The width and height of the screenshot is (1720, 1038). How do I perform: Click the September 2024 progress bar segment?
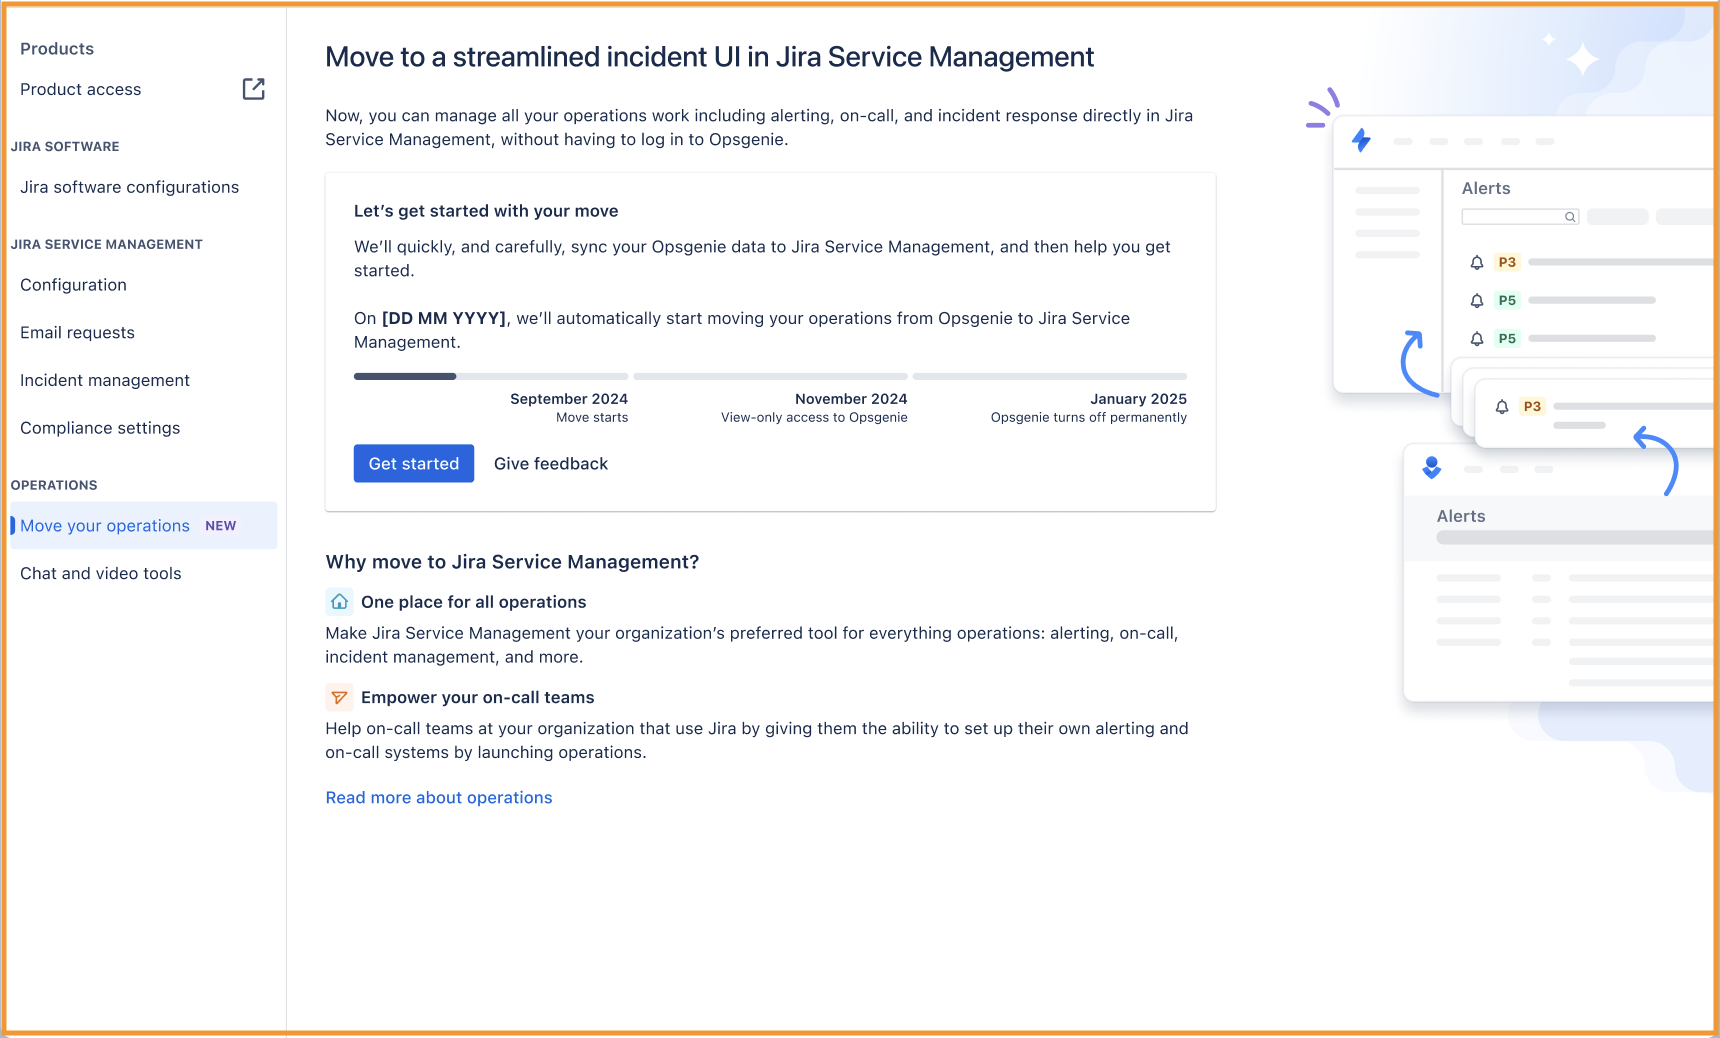490,376
